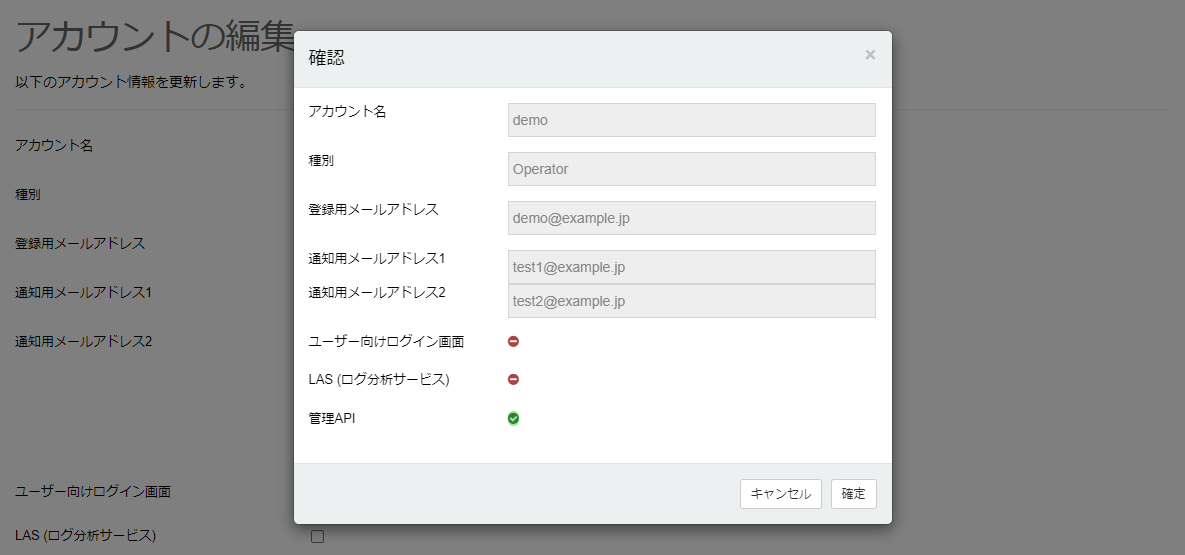1185x555 pixels.
Task: Click the 通知用メールアドレス1 label inside the dialog
Action: [x=376, y=258]
